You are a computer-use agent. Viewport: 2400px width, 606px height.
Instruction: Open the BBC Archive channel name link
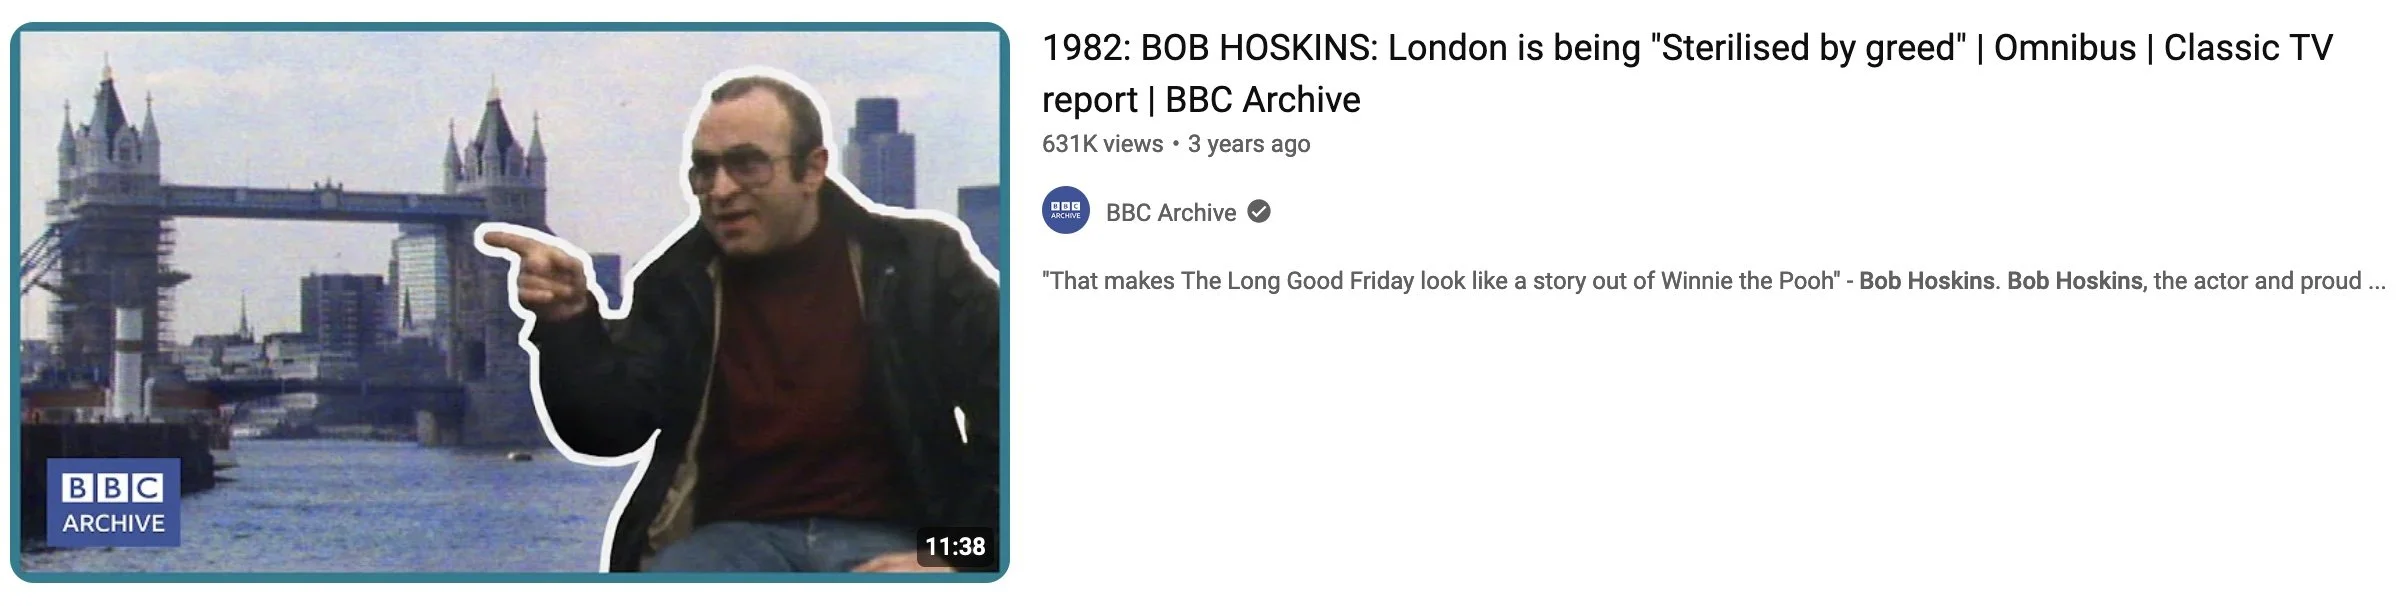[1171, 212]
